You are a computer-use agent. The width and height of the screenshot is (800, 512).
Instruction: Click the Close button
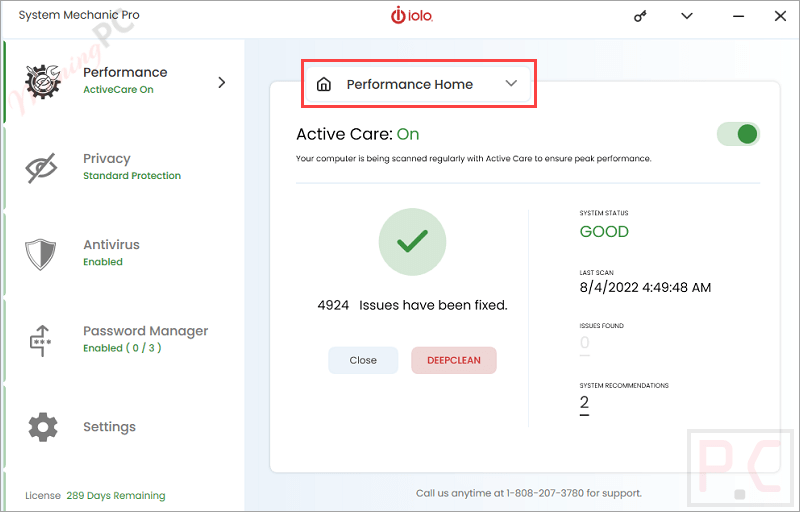click(363, 360)
